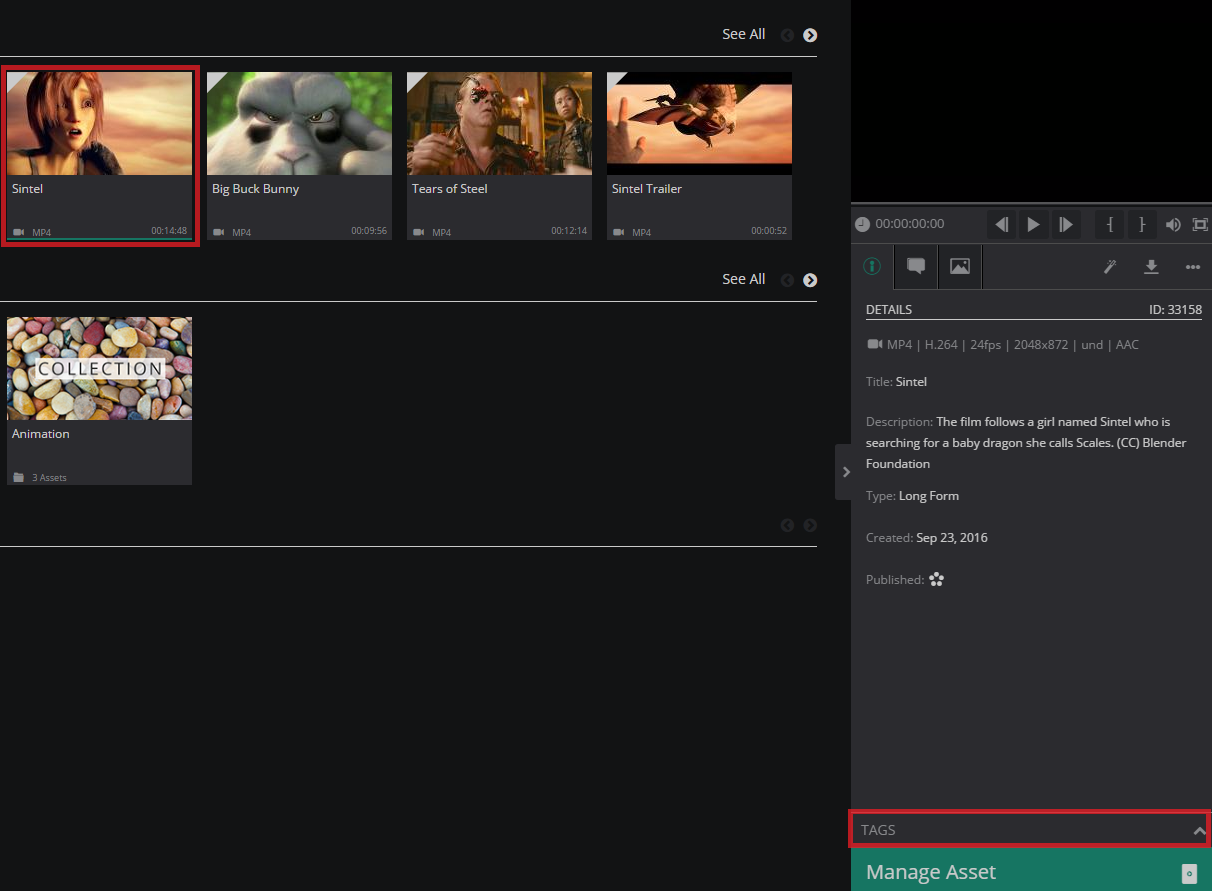The width and height of the screenshot is (1212, 891).
Task: Click the Title value Sintel in details
Action: (x=911, y=382)
